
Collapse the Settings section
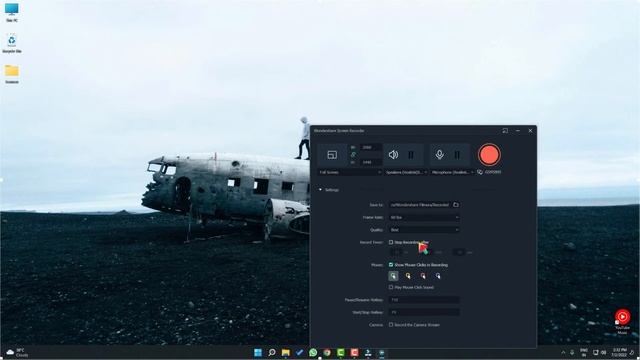click(320, 190)
